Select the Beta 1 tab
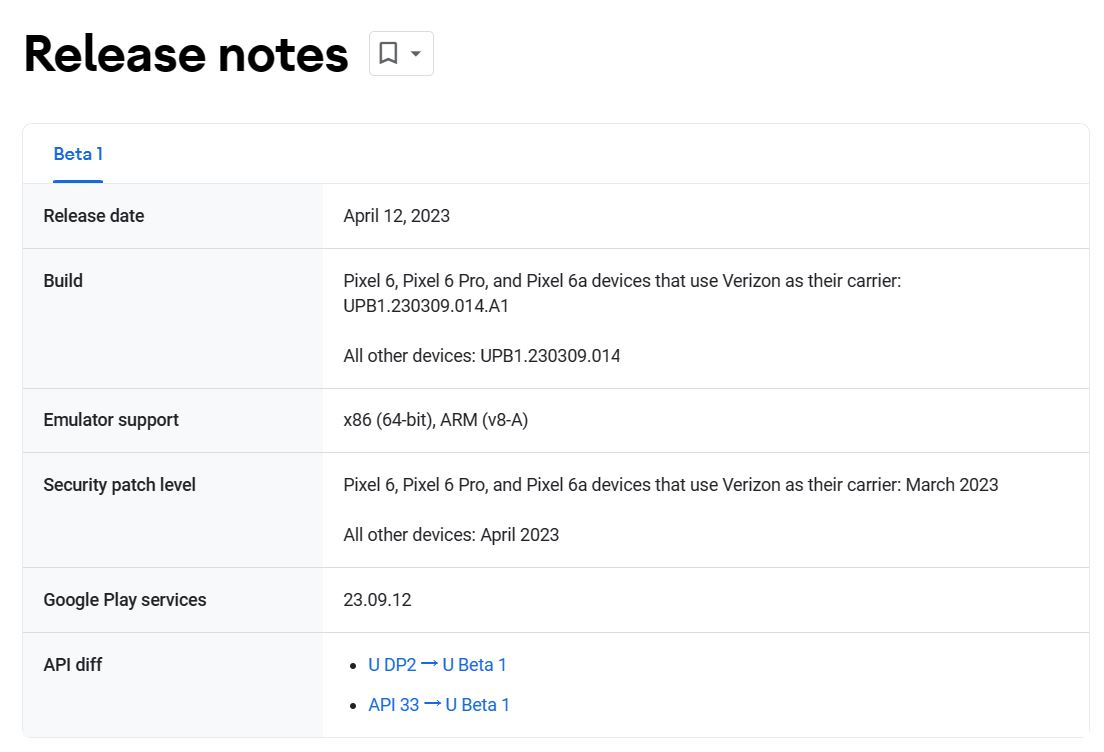The height and width of the screenshot is (752, 1104). click(78, 154)
